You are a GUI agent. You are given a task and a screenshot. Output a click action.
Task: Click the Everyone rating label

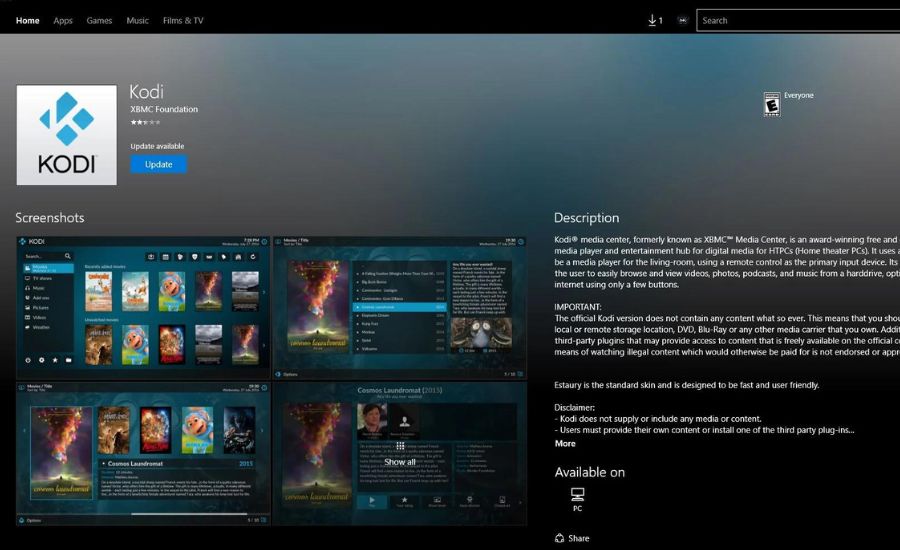[x=799, y=95]
